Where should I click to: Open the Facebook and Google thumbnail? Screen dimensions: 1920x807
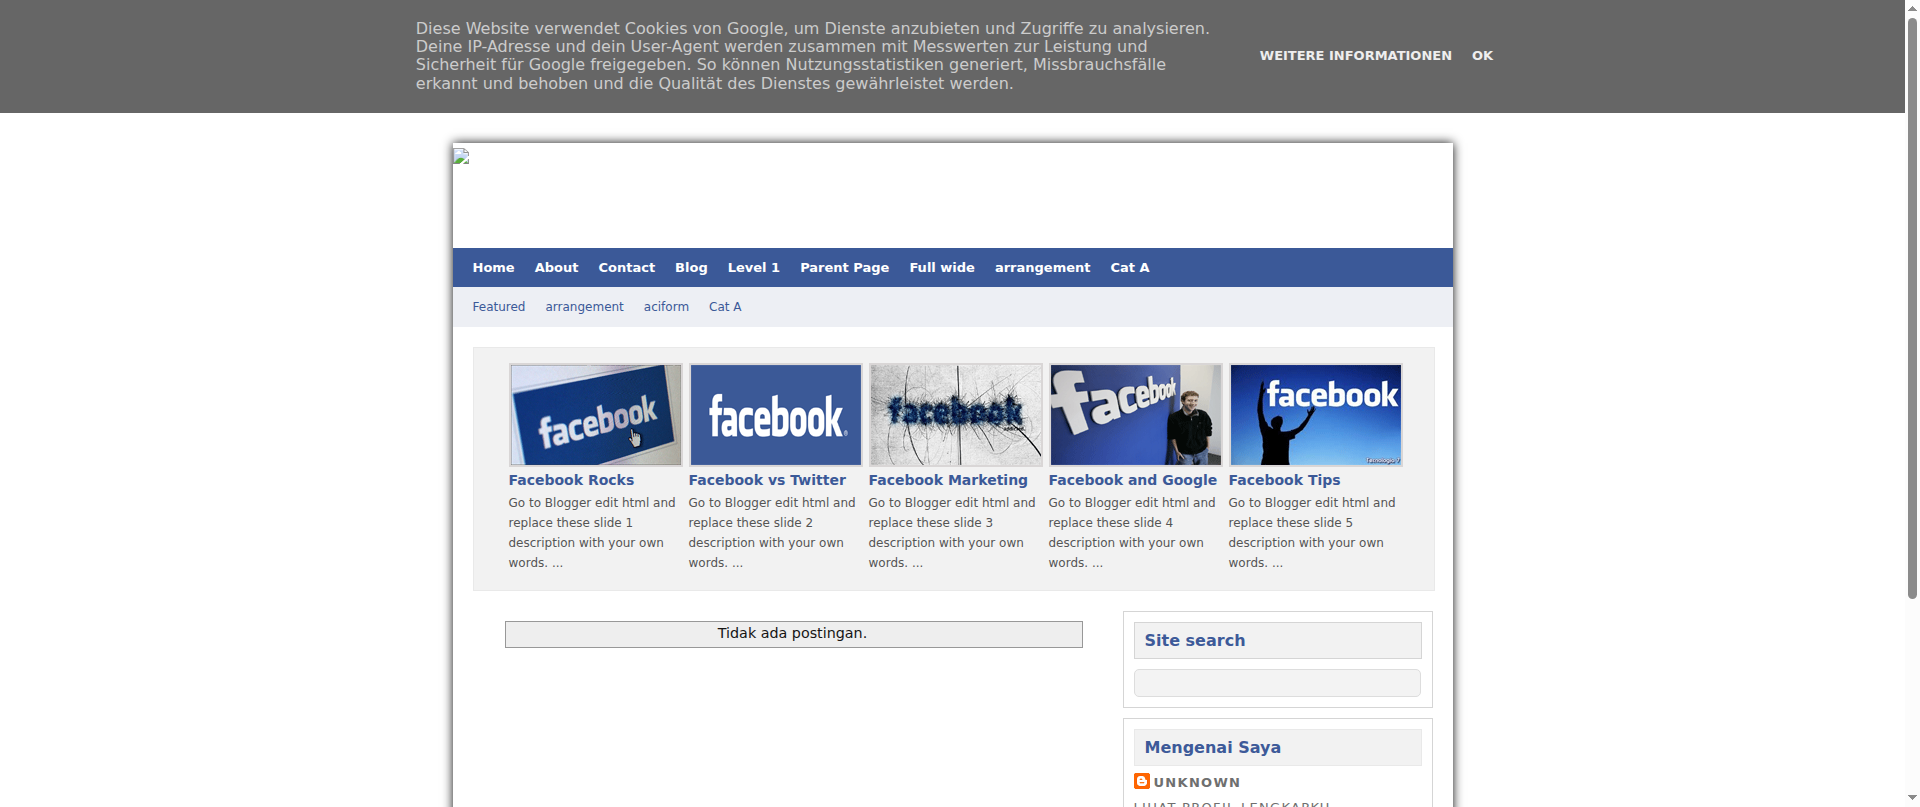pyautogui.click(x=1136, y=415)
